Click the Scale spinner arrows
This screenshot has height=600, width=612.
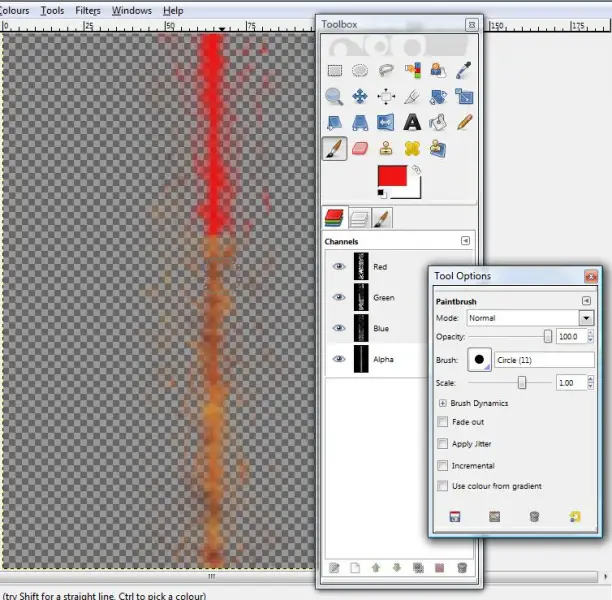pyautogui.click(x=591, y=383)
